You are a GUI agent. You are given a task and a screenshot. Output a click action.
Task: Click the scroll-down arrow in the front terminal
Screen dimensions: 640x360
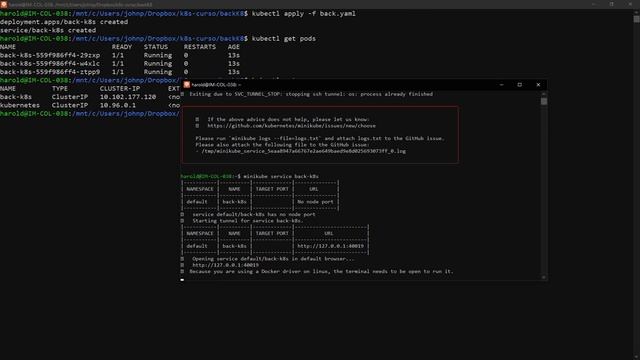pyautogui.click(x=544, y=277)
